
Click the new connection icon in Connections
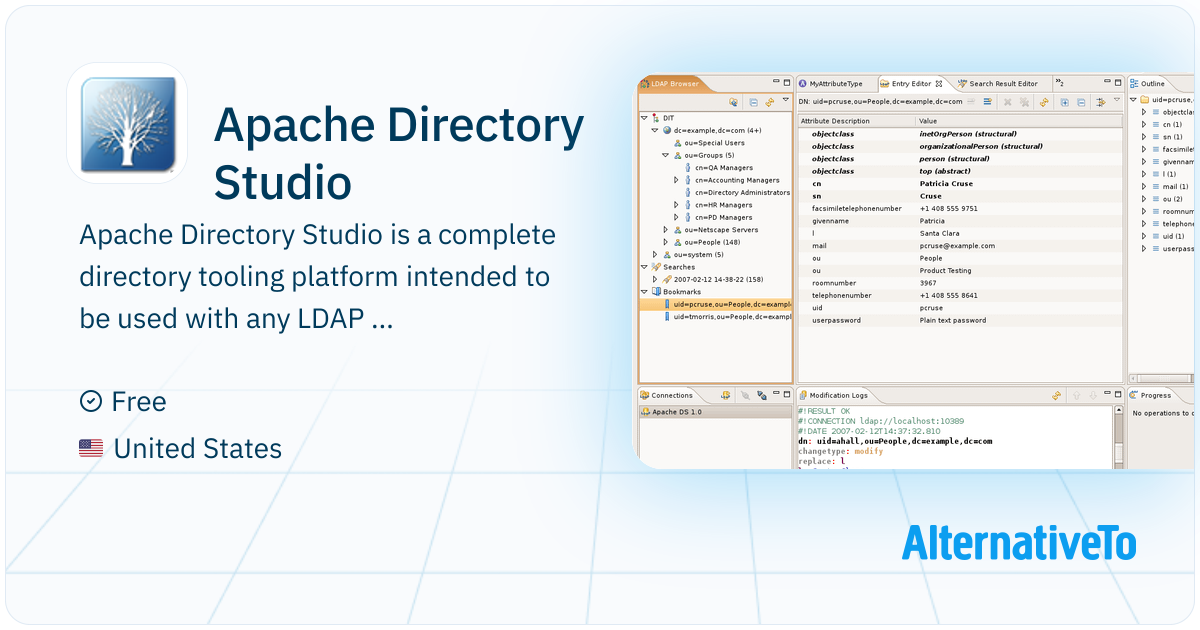click(x=725, y=395)
